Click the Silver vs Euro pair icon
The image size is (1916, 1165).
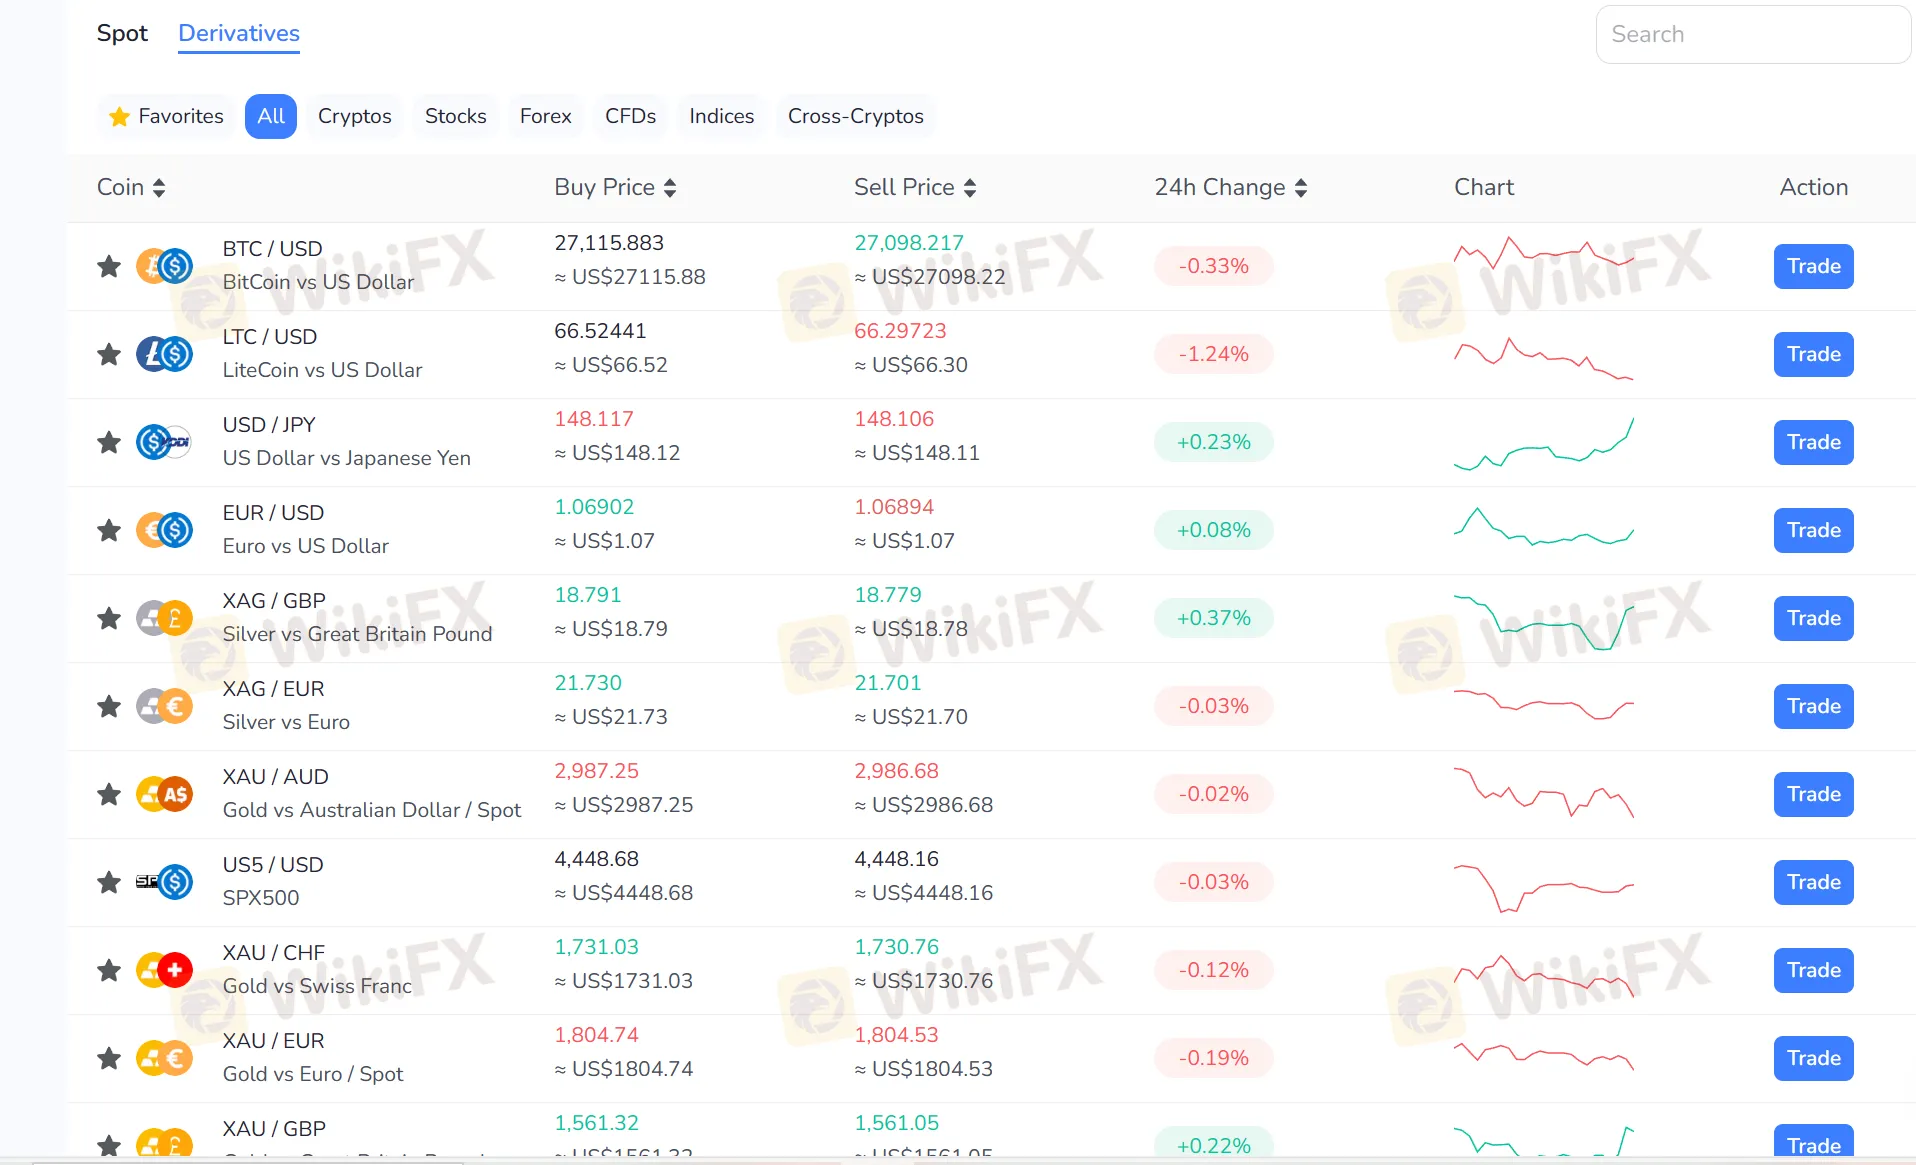click(x=164, y=706)
